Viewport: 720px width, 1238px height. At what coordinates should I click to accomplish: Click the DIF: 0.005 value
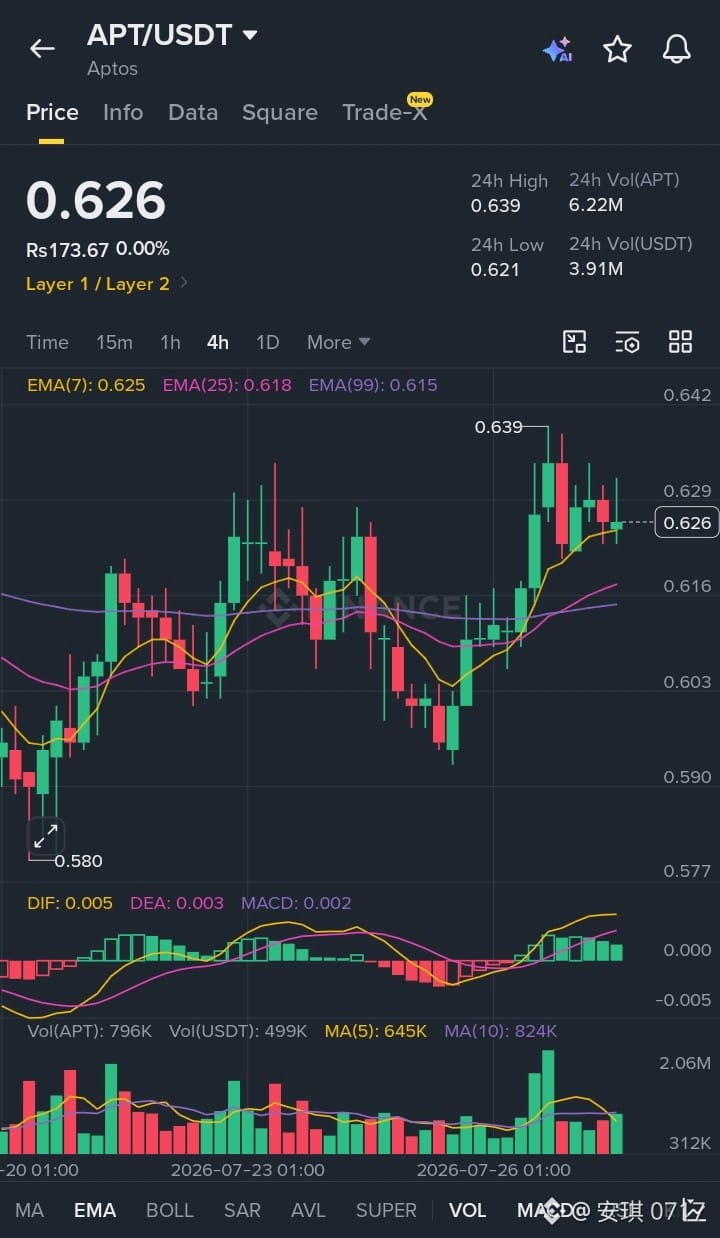(70, 903)
